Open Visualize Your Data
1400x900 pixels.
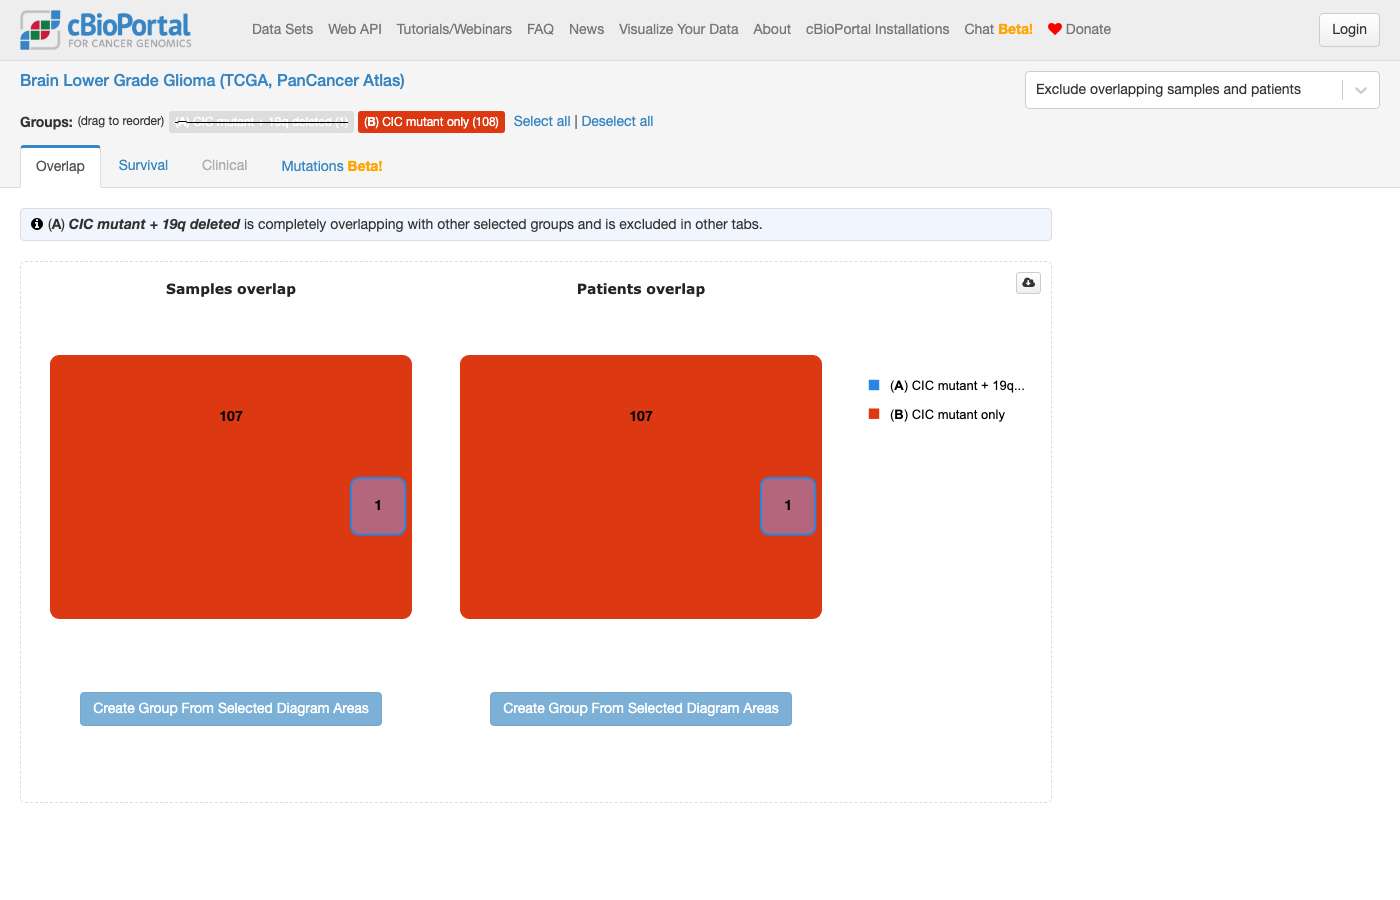click(678, 29)
